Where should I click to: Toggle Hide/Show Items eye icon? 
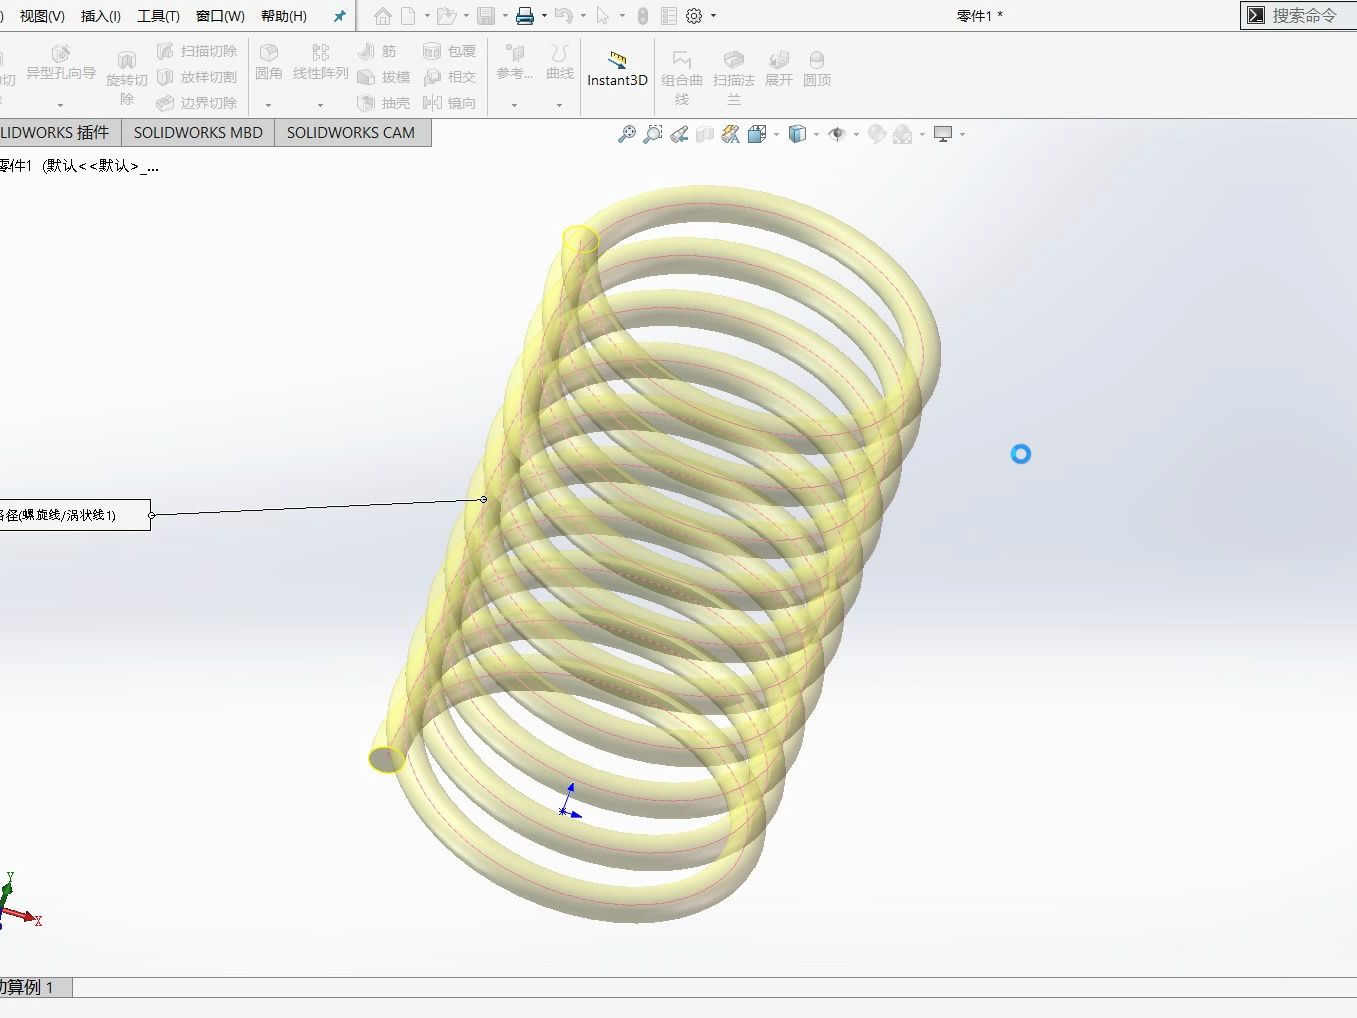tap(837, 134)
